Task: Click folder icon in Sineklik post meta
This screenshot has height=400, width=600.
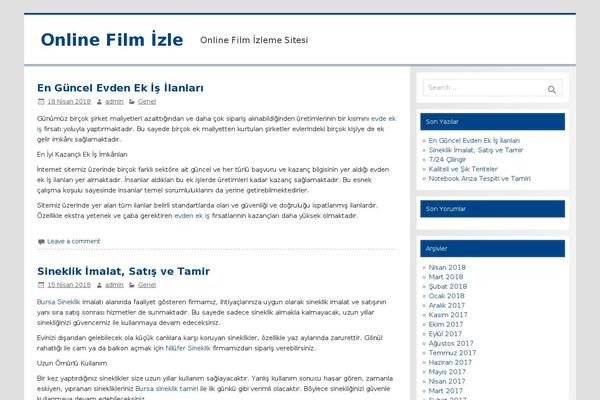Action: (132, 285)
